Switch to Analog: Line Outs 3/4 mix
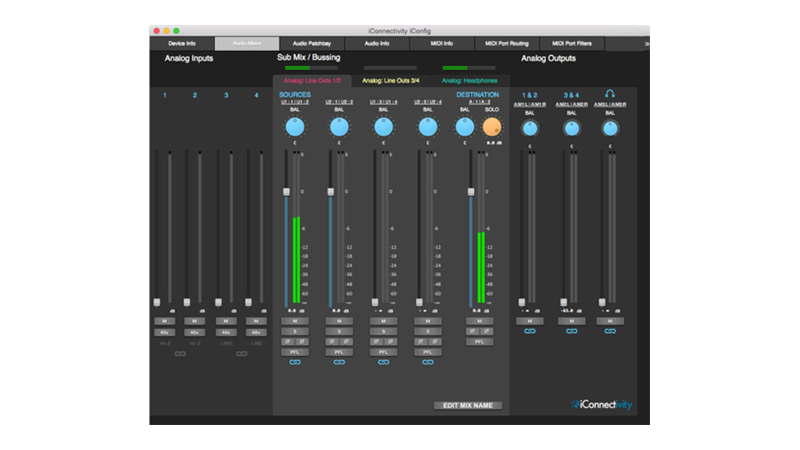This screenshot has height=450, width=800. click(x=391, y=81)
